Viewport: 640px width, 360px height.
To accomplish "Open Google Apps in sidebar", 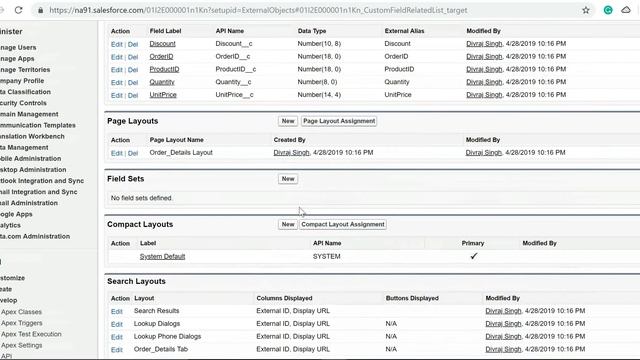I will coord(16,214).
